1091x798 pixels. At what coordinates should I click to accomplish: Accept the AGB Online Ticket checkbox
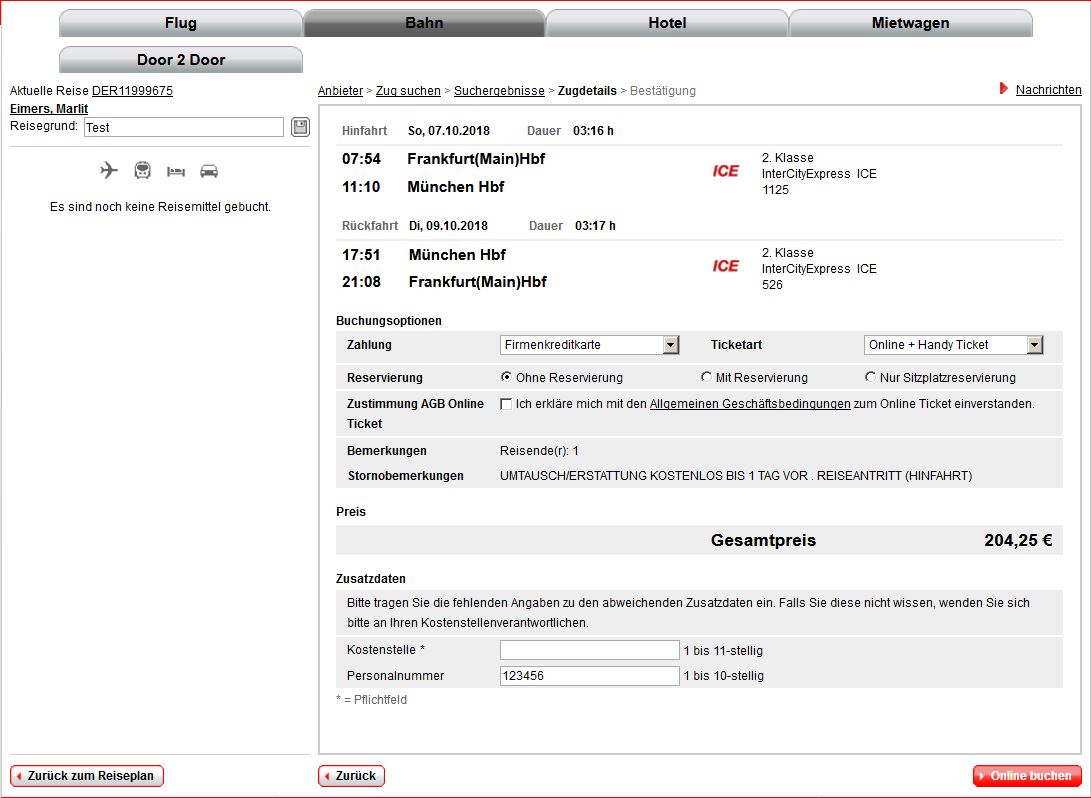(x=506, y=404)
